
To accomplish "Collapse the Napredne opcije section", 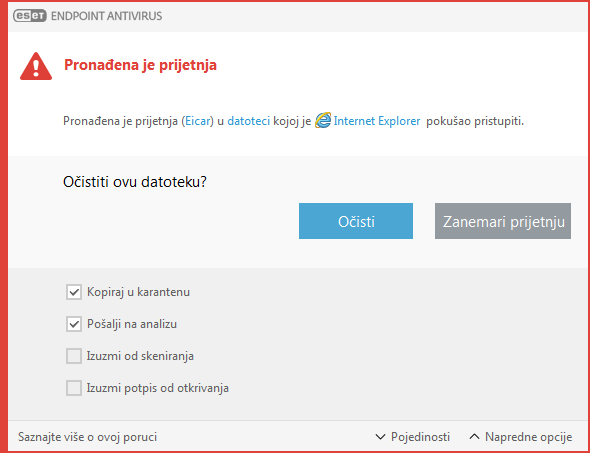I will pos(521,437).
